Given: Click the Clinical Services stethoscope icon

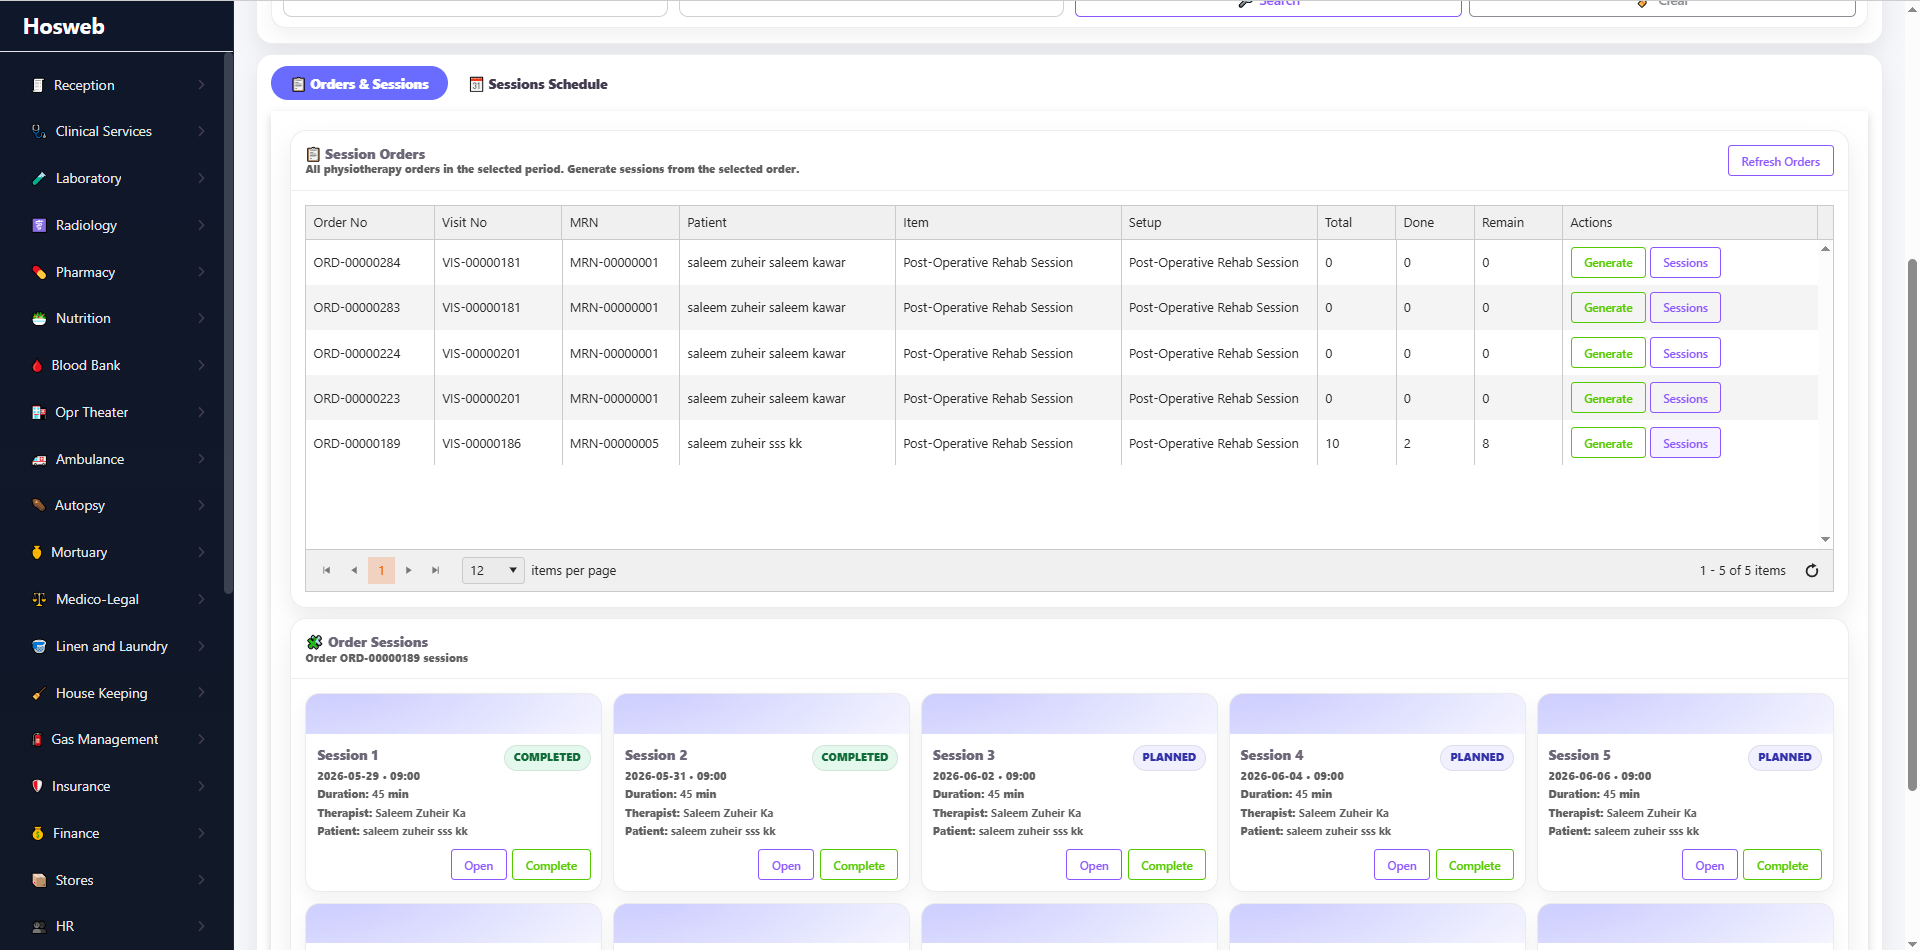Looking at the screenshot, I should pos(38,131).
